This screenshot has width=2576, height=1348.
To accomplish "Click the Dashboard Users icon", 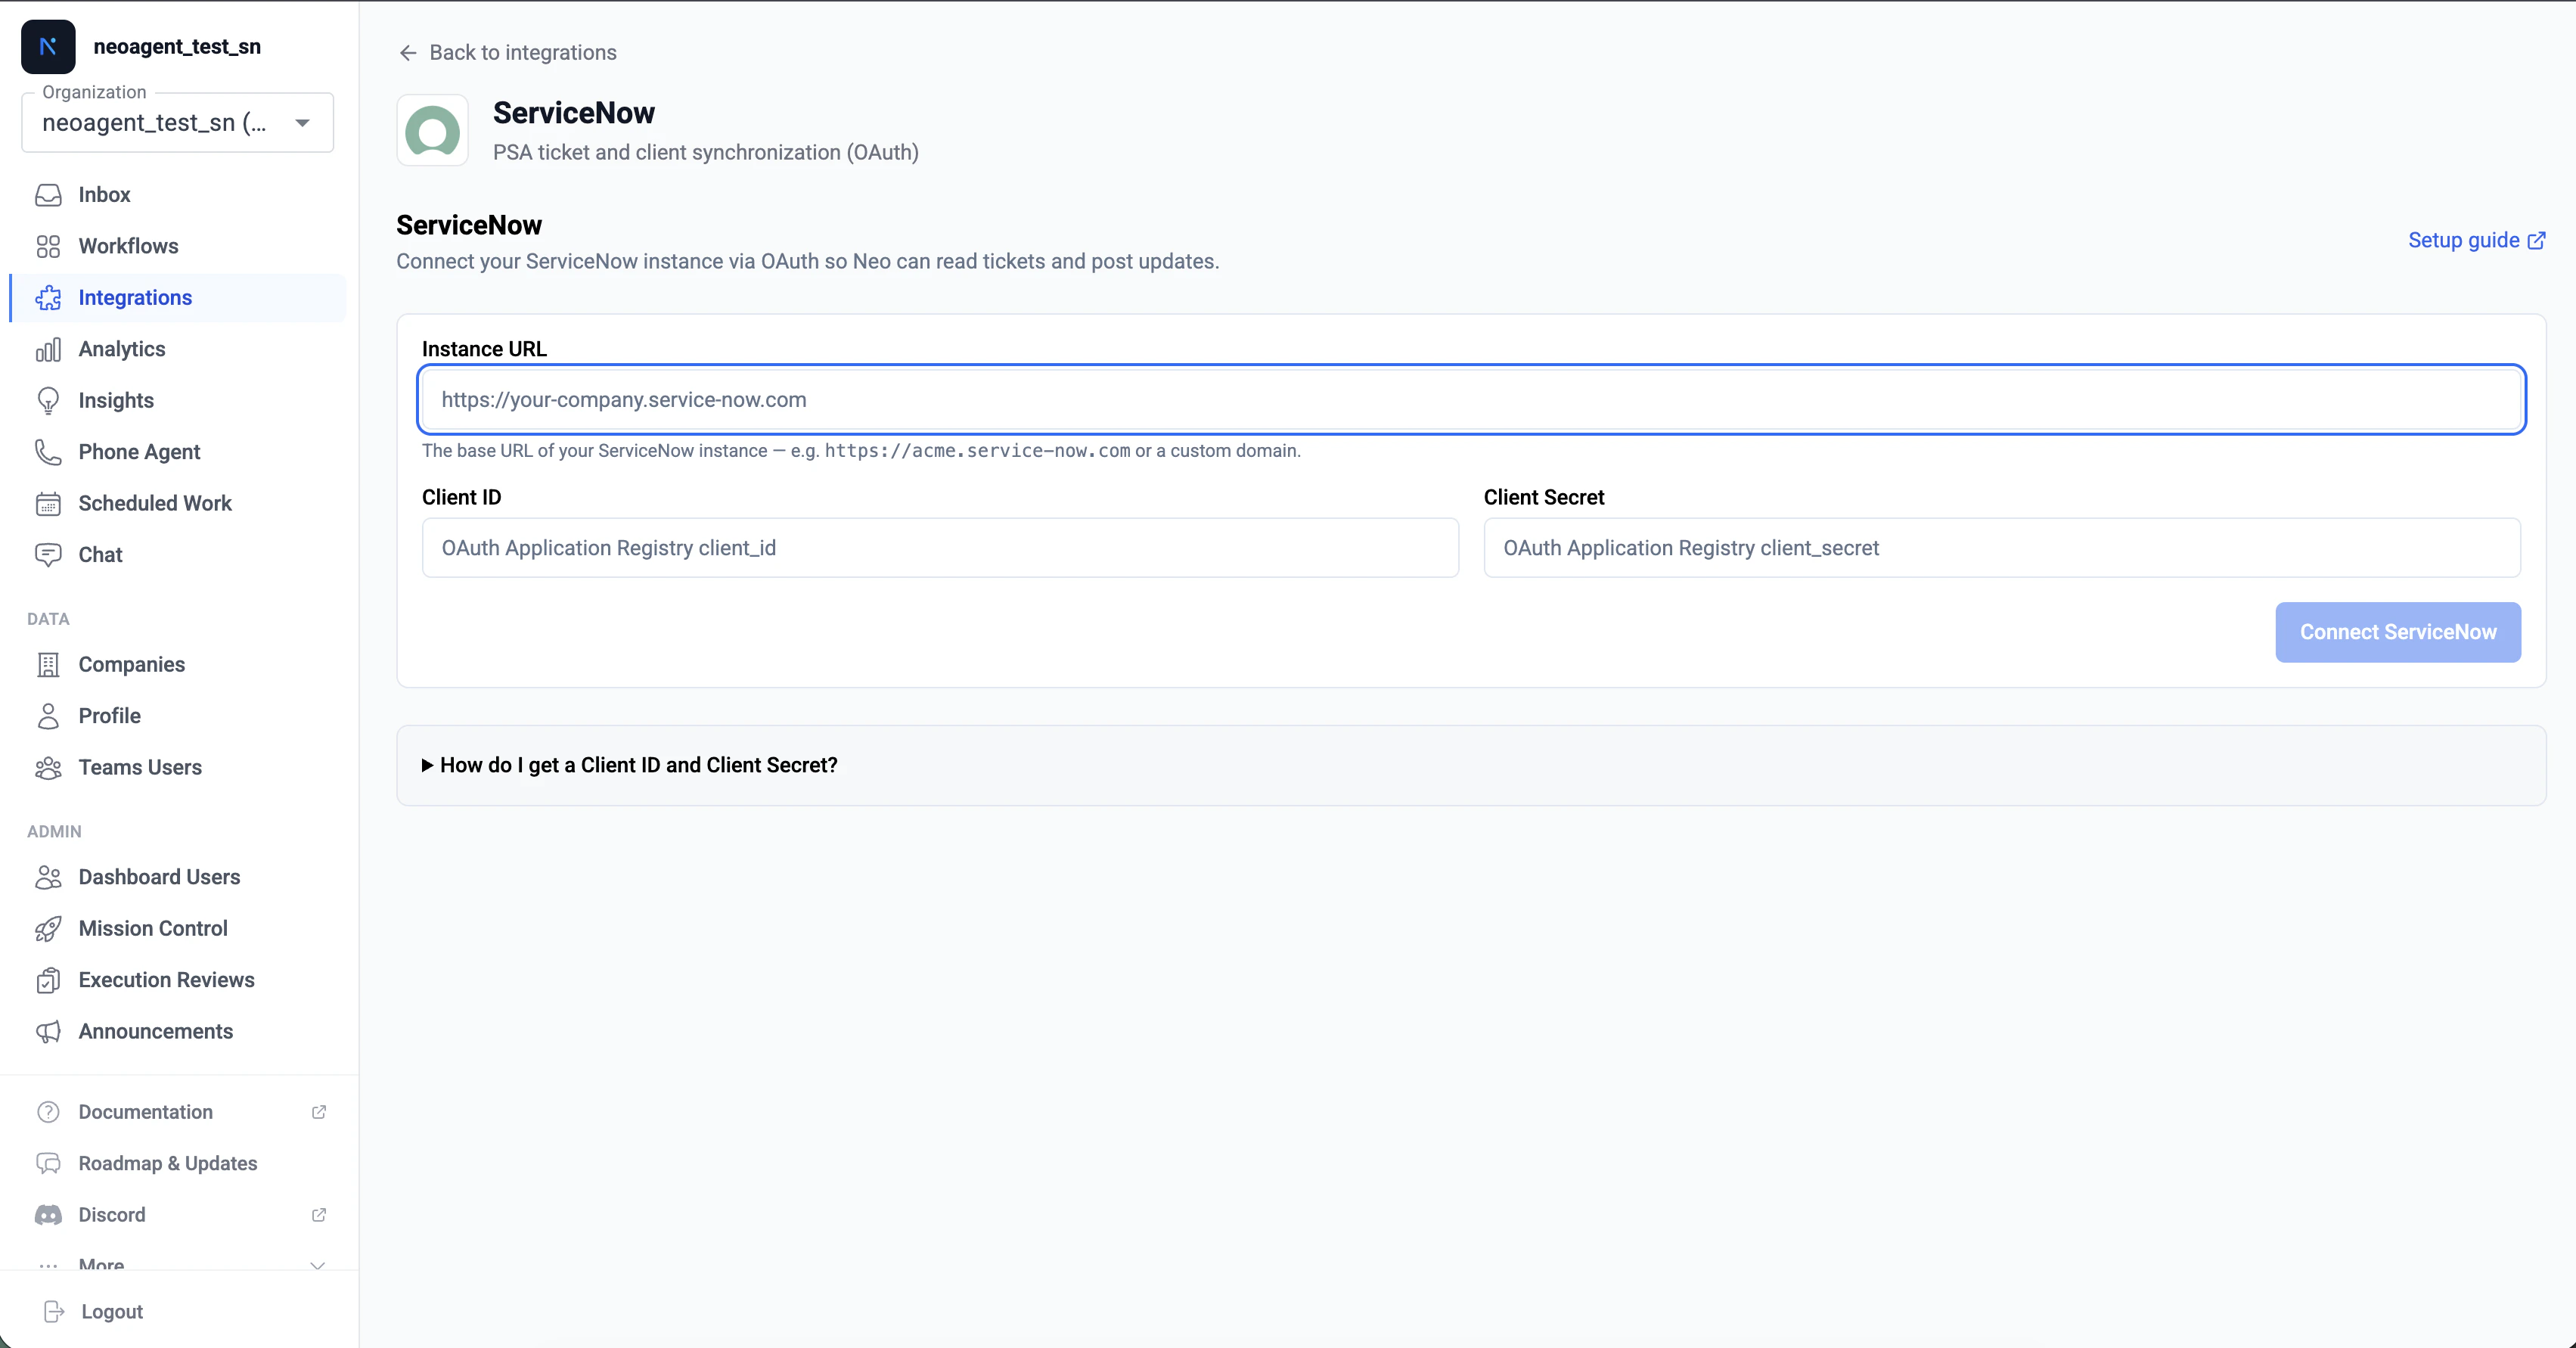I will pyautogui.click(x=48, y=877).
